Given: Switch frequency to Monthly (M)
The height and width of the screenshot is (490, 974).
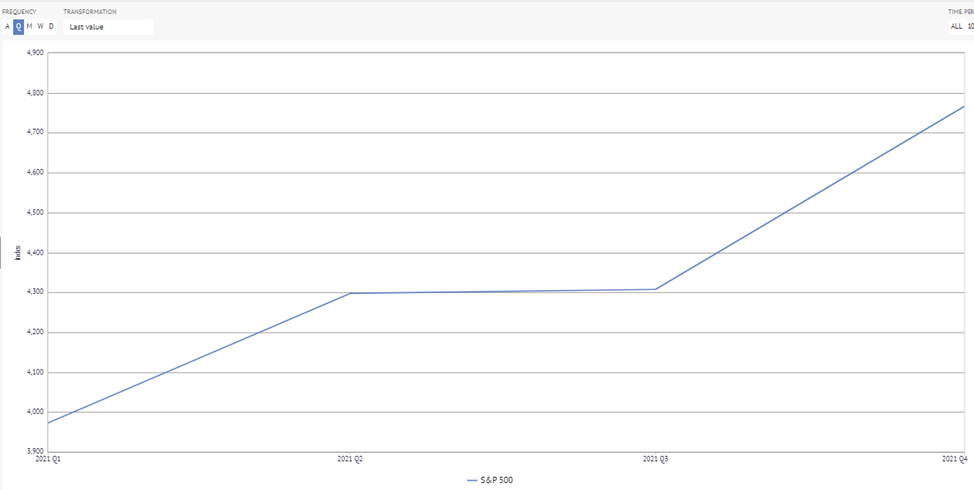Looking at the screenshot, I should click(29, 27).
